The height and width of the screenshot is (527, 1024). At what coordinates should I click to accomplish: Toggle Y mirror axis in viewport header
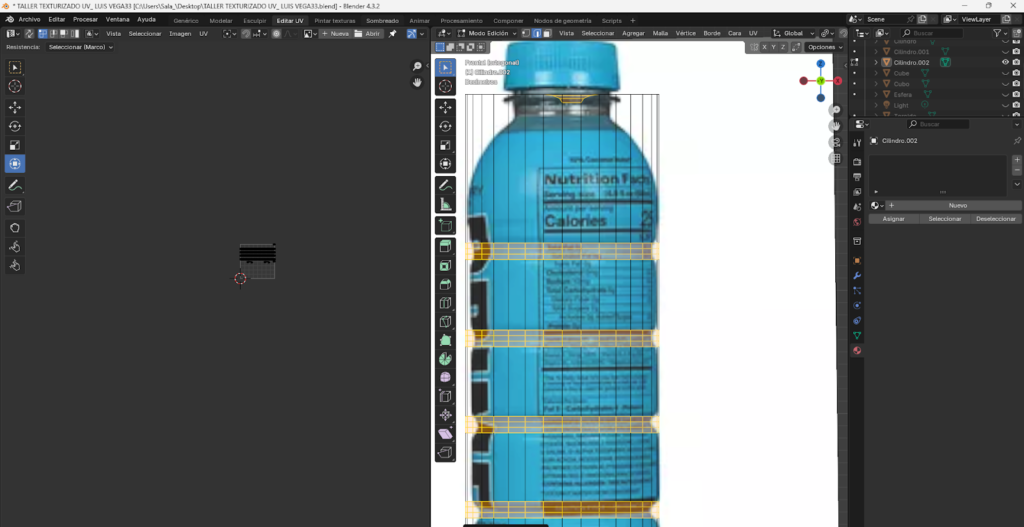[773, 48]
